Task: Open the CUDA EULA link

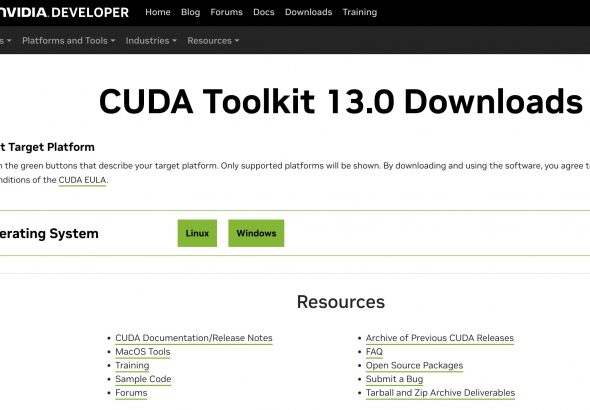Action: point(82,180)
